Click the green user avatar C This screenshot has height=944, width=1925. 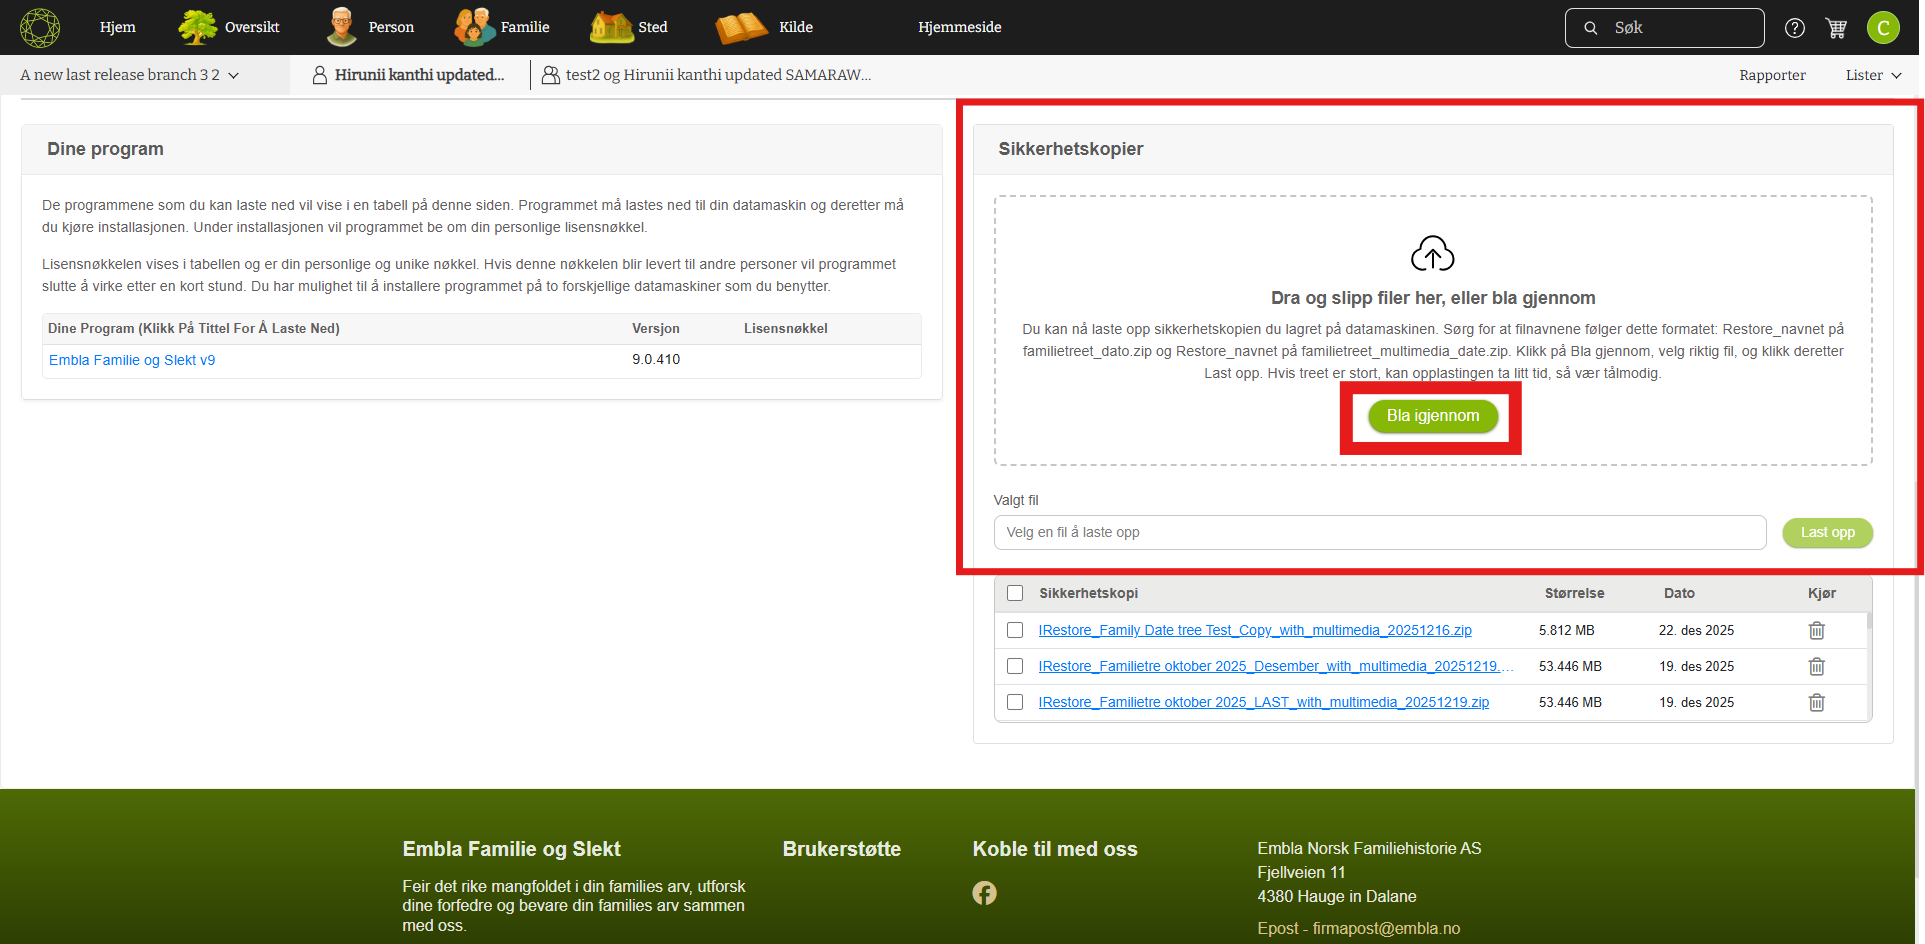[x=1883, y=28]
